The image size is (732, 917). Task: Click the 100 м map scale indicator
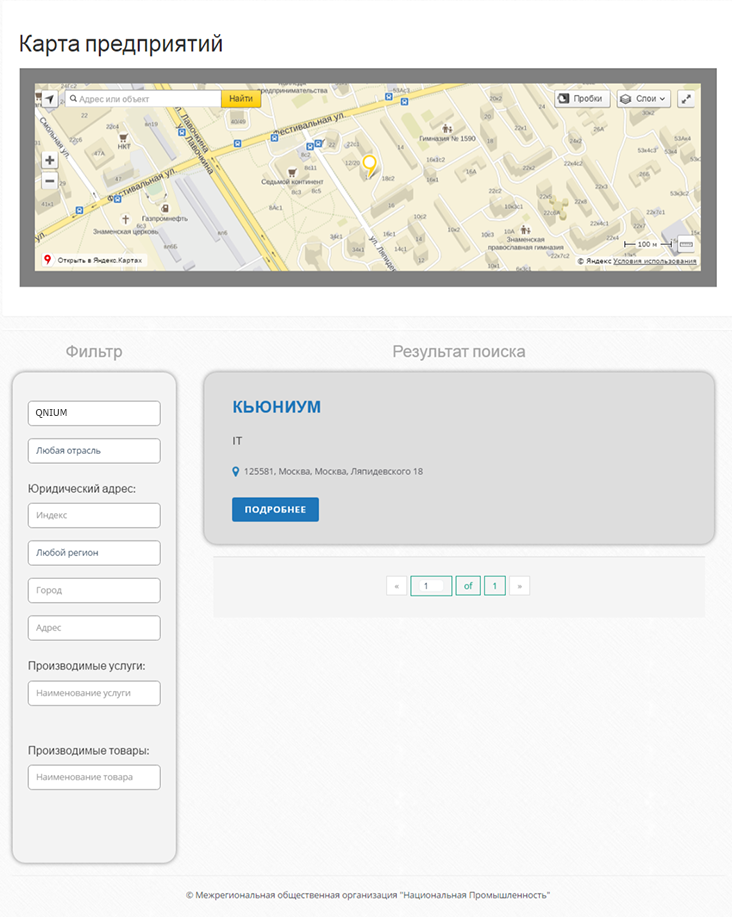(648, 244)
